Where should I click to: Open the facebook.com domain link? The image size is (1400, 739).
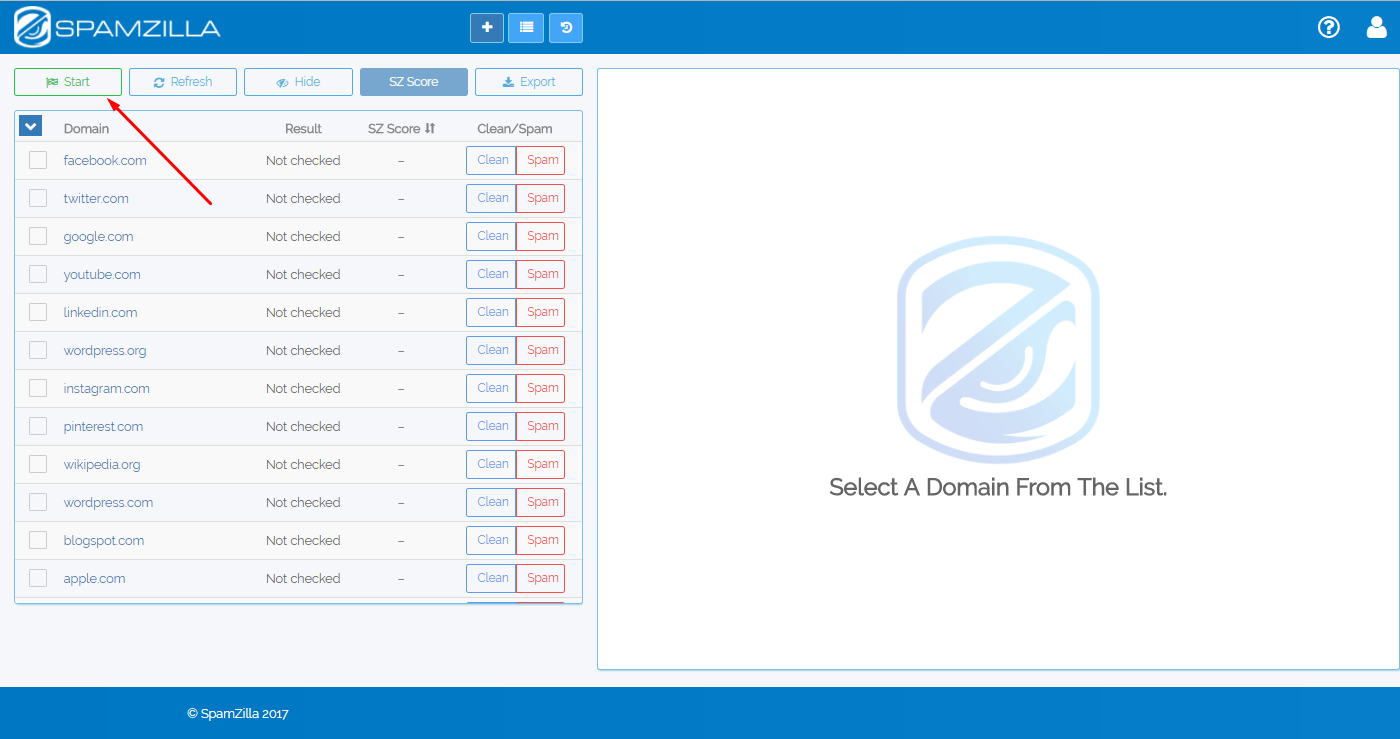click(105, 160)
